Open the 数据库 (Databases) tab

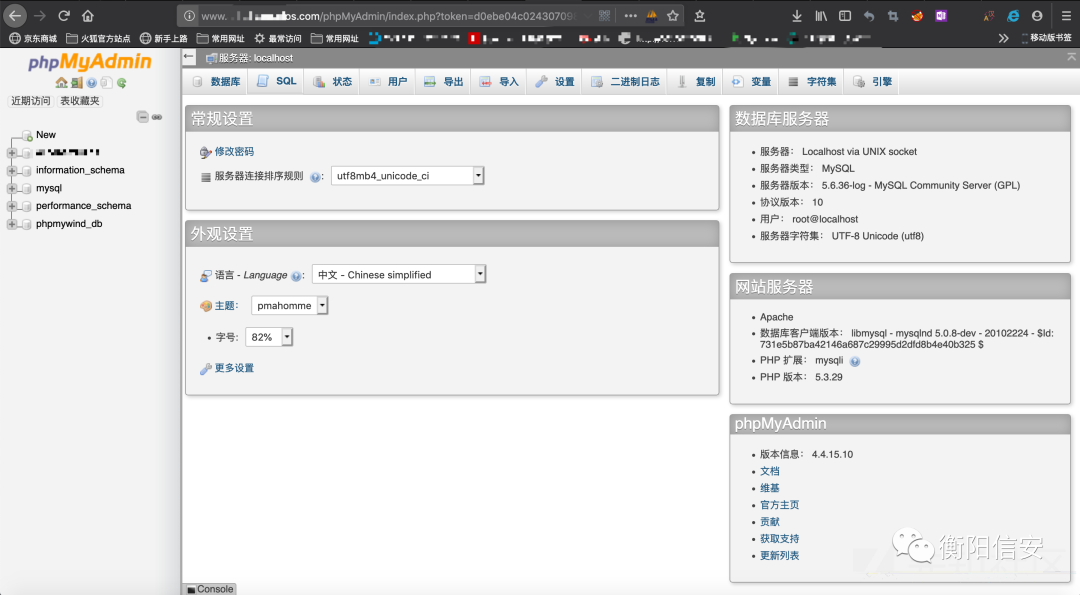pyautogui.click(x=217, y=81)
